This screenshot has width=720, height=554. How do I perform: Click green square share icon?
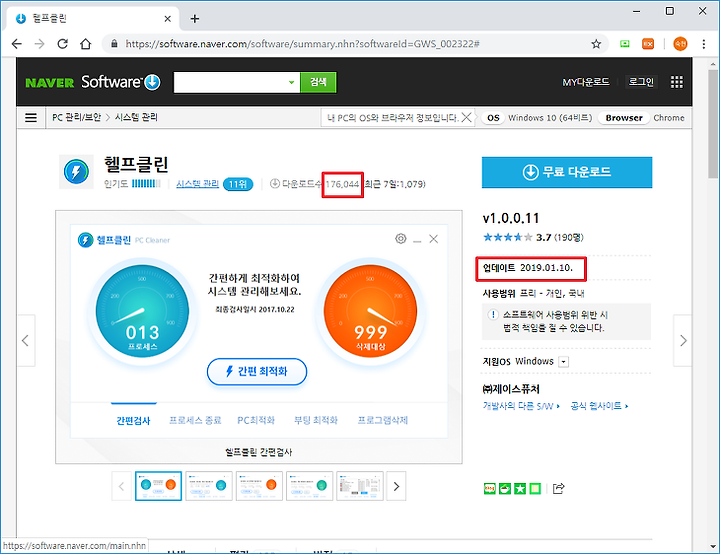point(535,488)
